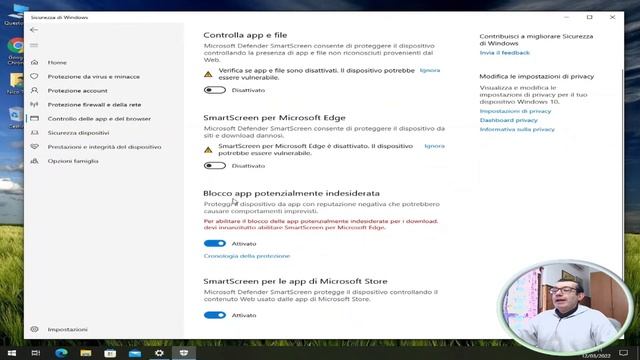Go to Home in the sidebar
Viewport: 640px width, 360px height.
pyautogui.click(x=57, y=62)
